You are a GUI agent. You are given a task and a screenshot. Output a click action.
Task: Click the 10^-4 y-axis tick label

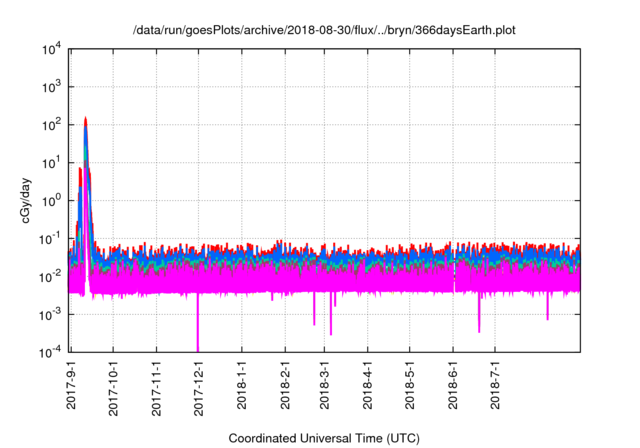point(50,351)
